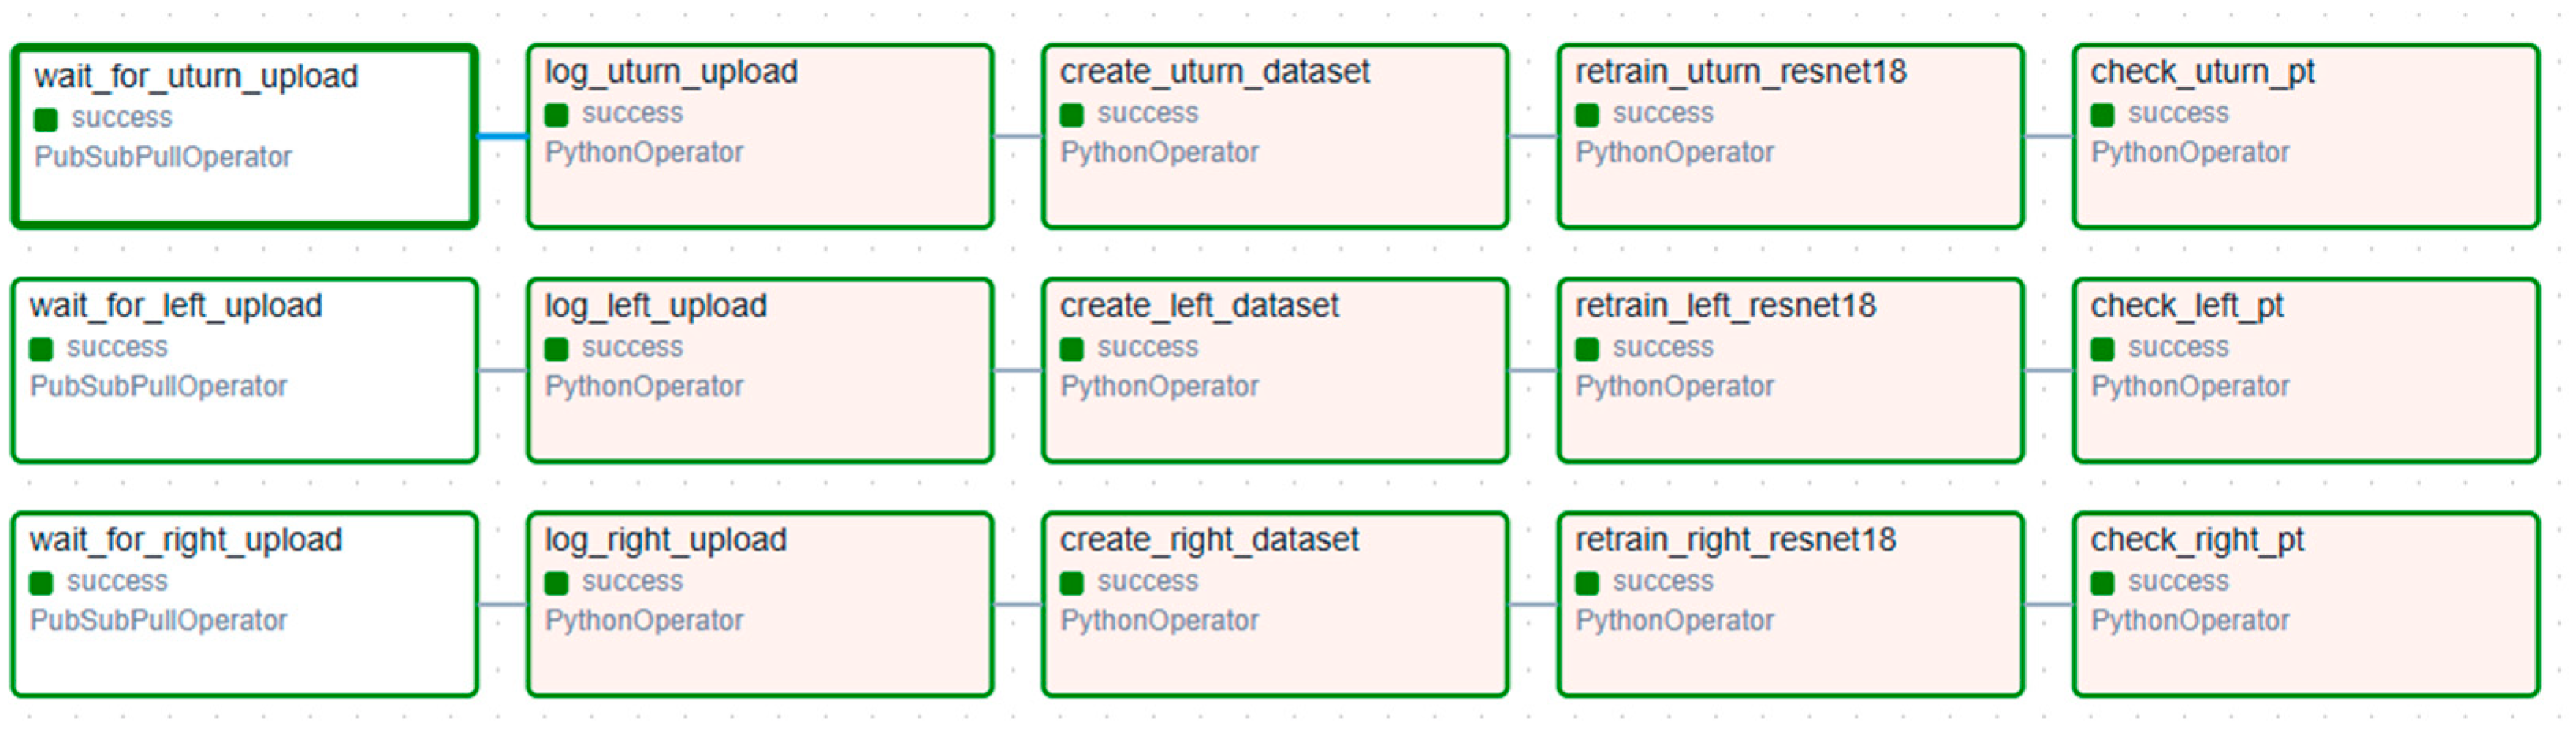Click success status icon in check_uturn_pt
The image size is (2576, 735).
[x=2102, y=116]
